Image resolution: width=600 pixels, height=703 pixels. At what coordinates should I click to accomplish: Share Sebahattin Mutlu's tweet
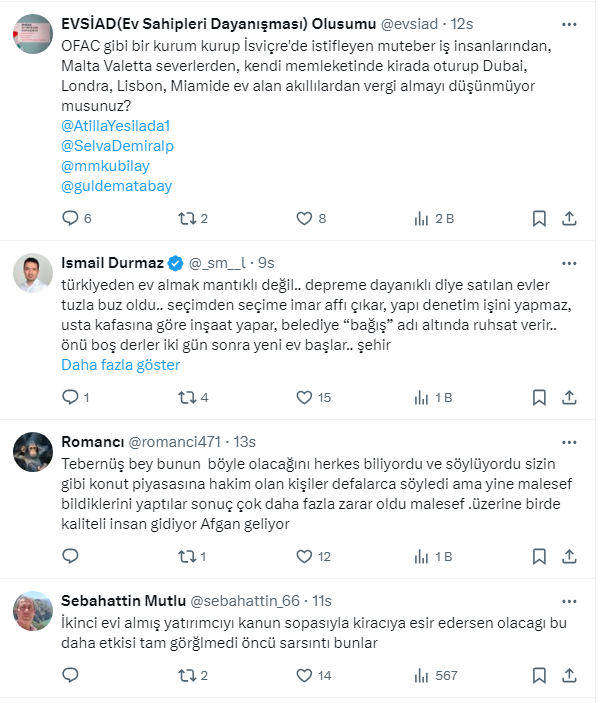coord(569,676)
